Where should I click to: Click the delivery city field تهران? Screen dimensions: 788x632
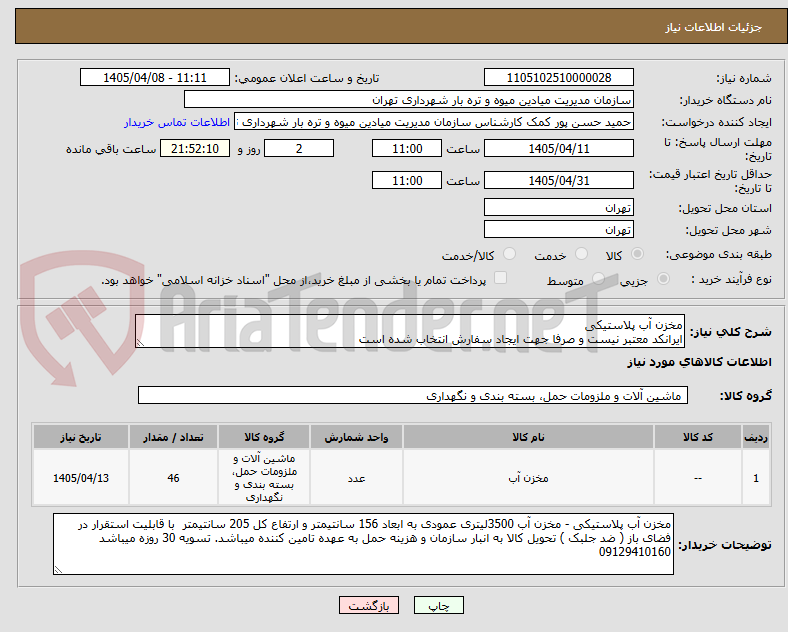(559, 230)
